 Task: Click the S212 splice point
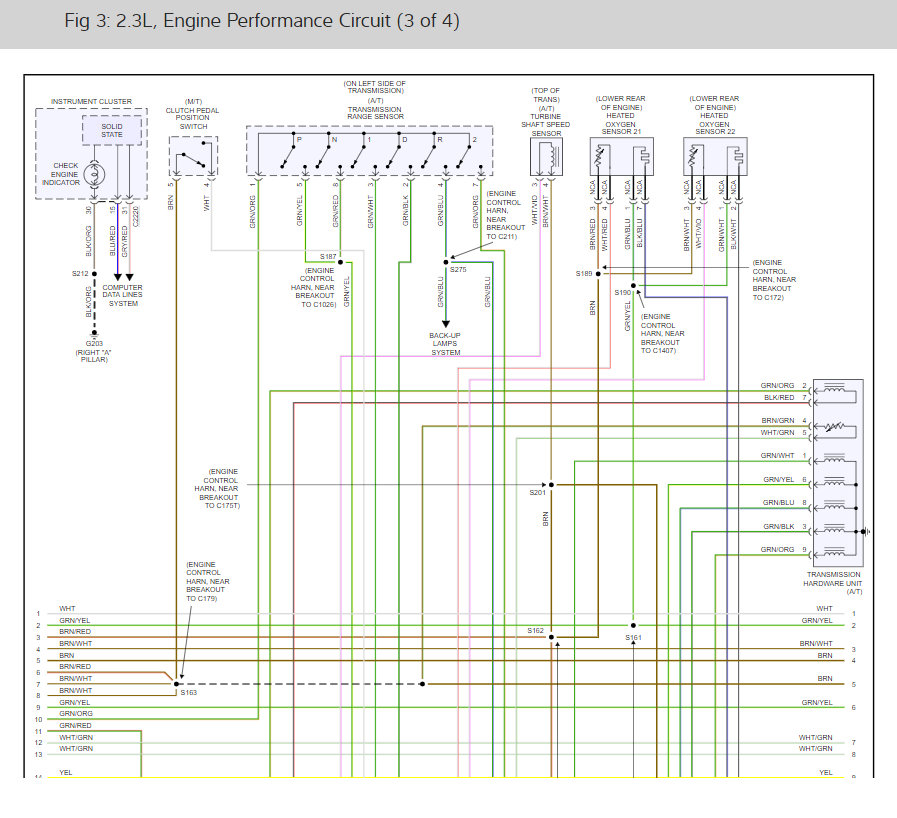pos(95,272)
